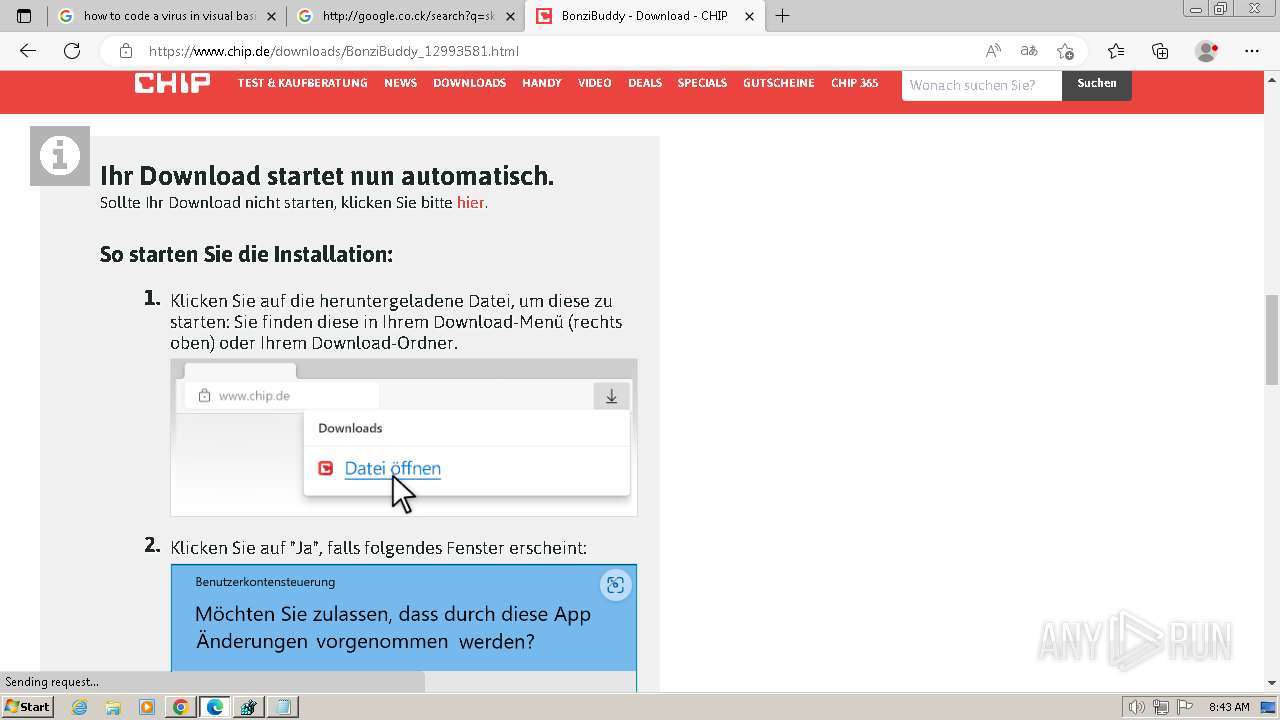Add this page to favorites
Image resolution: width=1280 pixels, height=720 pixels.
tap(1065, 51)
